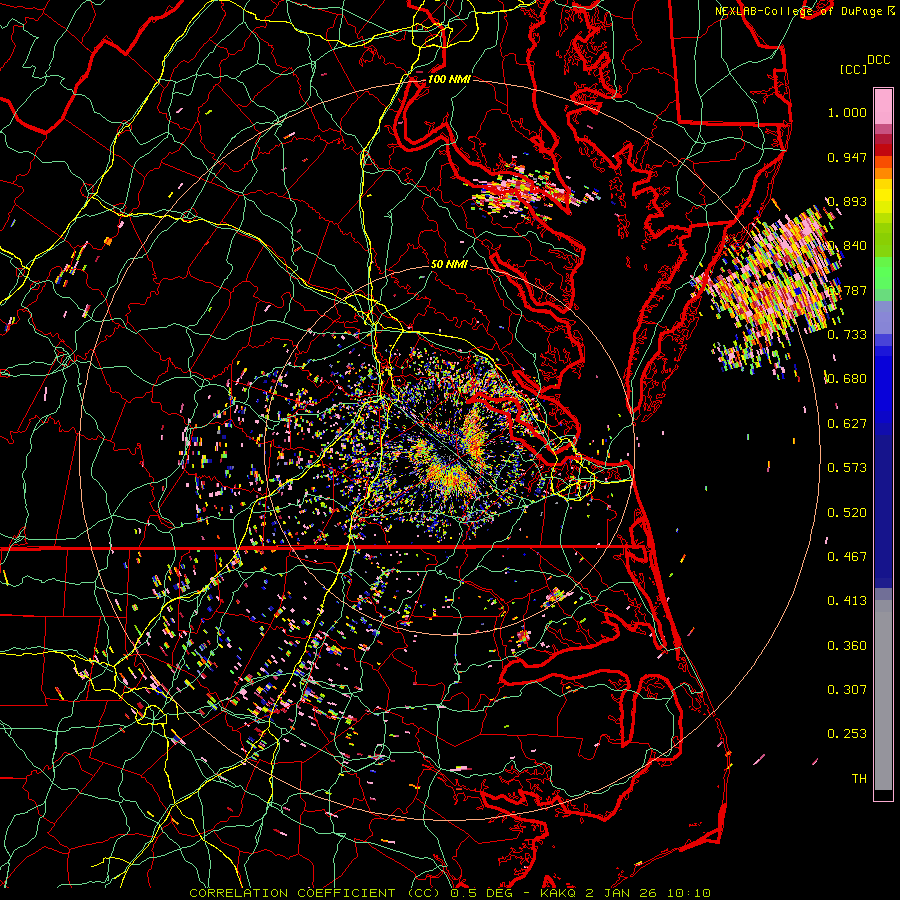The image size is (900, 900).
Task: Click the 0.360 legend value
Action: coord(847,646)
